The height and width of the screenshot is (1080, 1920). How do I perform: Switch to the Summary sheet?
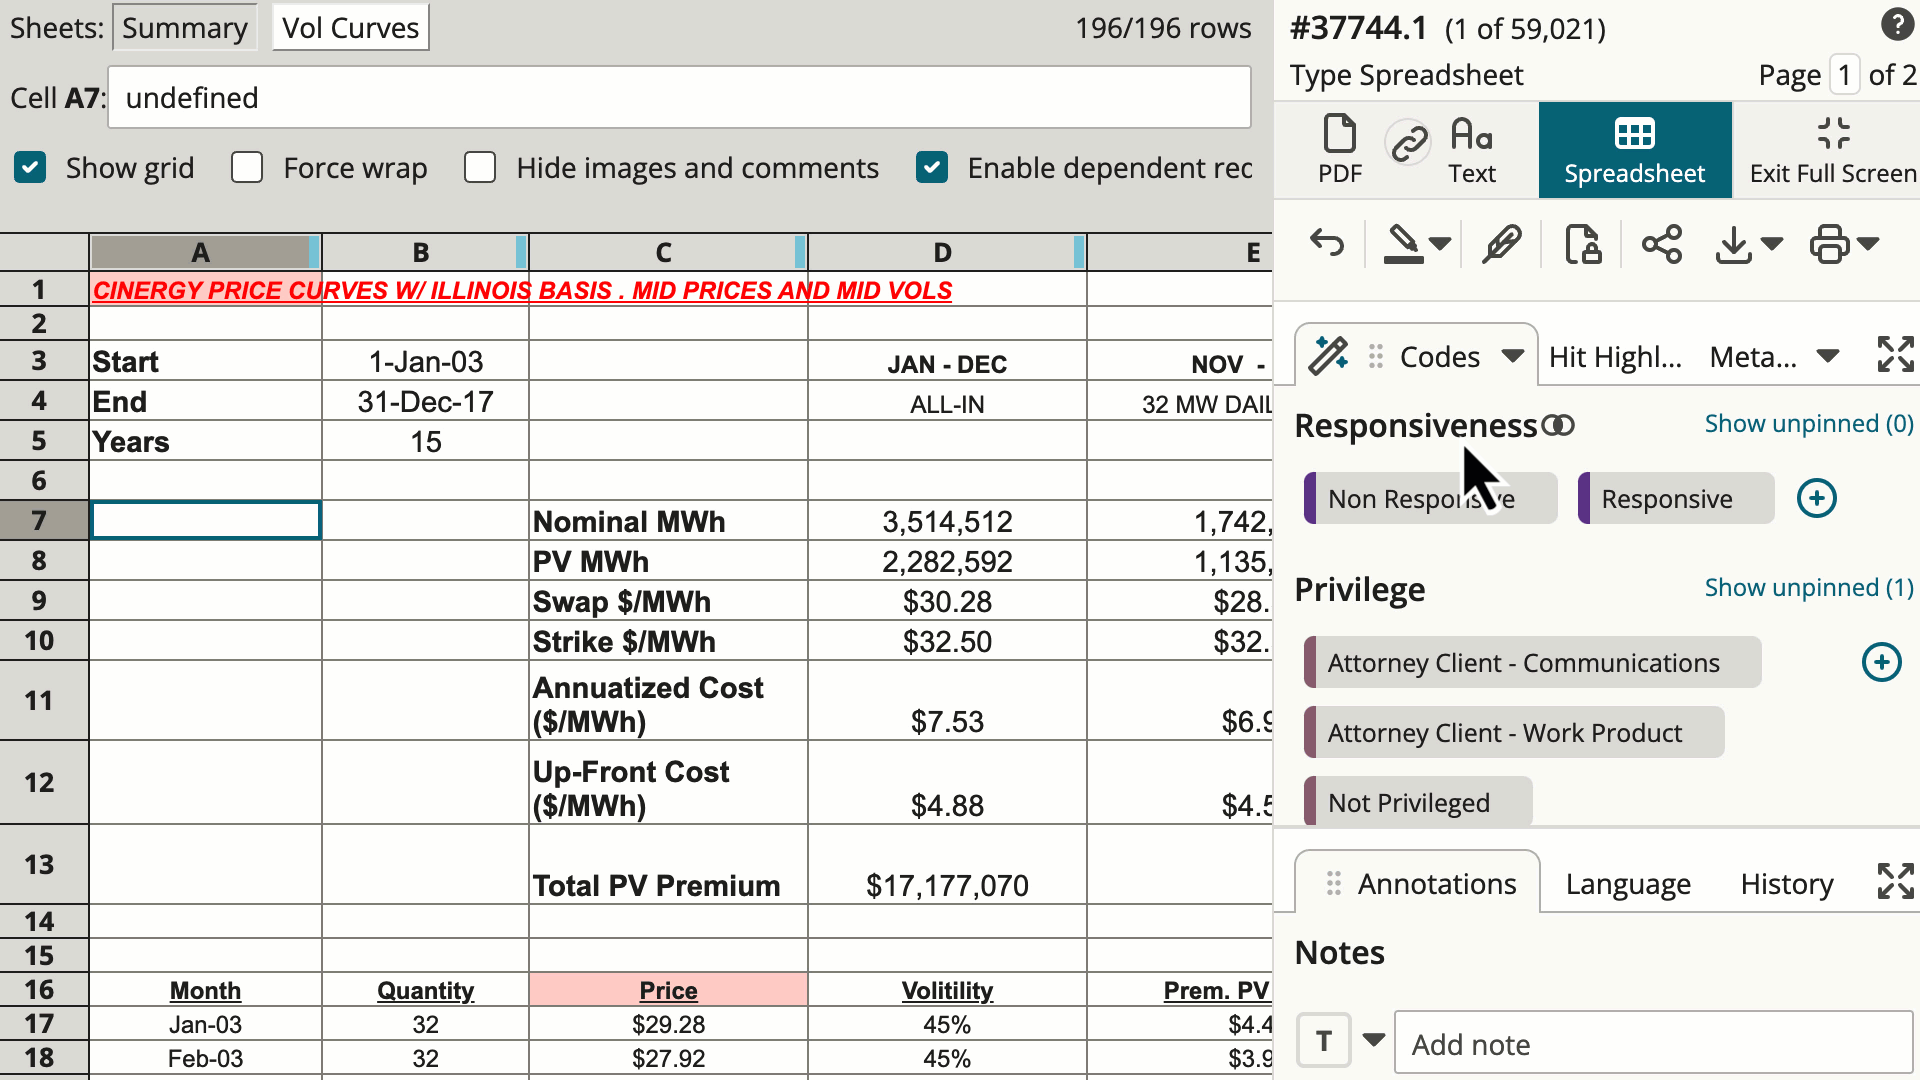coord(185,27)
